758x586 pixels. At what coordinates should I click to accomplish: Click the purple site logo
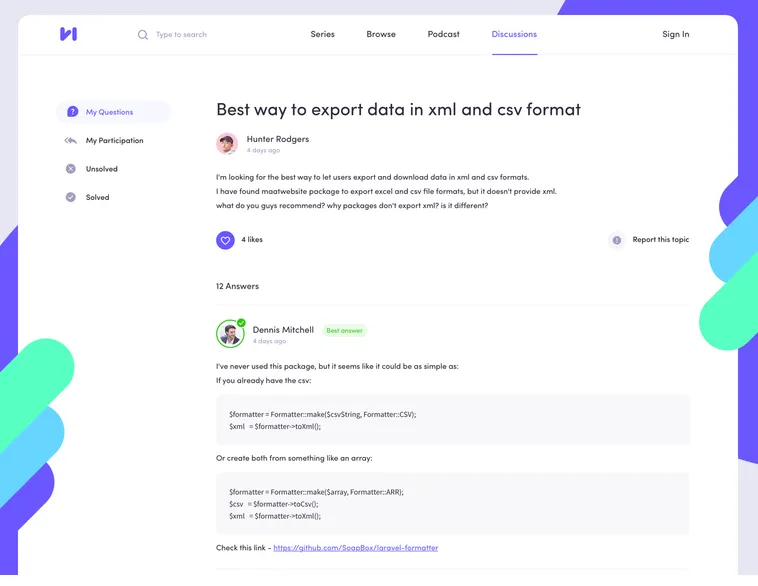(68, 34)
